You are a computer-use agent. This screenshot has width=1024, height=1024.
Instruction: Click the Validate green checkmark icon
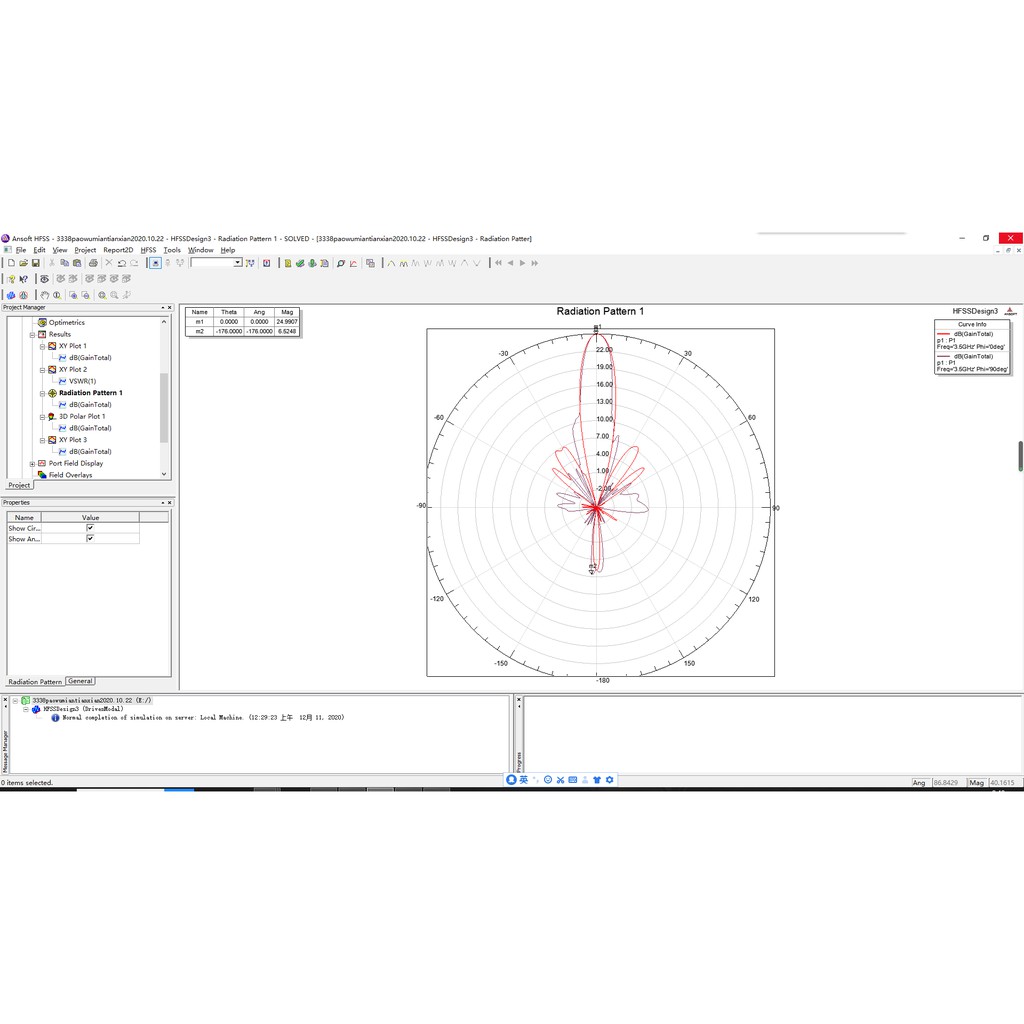(300, 263)
